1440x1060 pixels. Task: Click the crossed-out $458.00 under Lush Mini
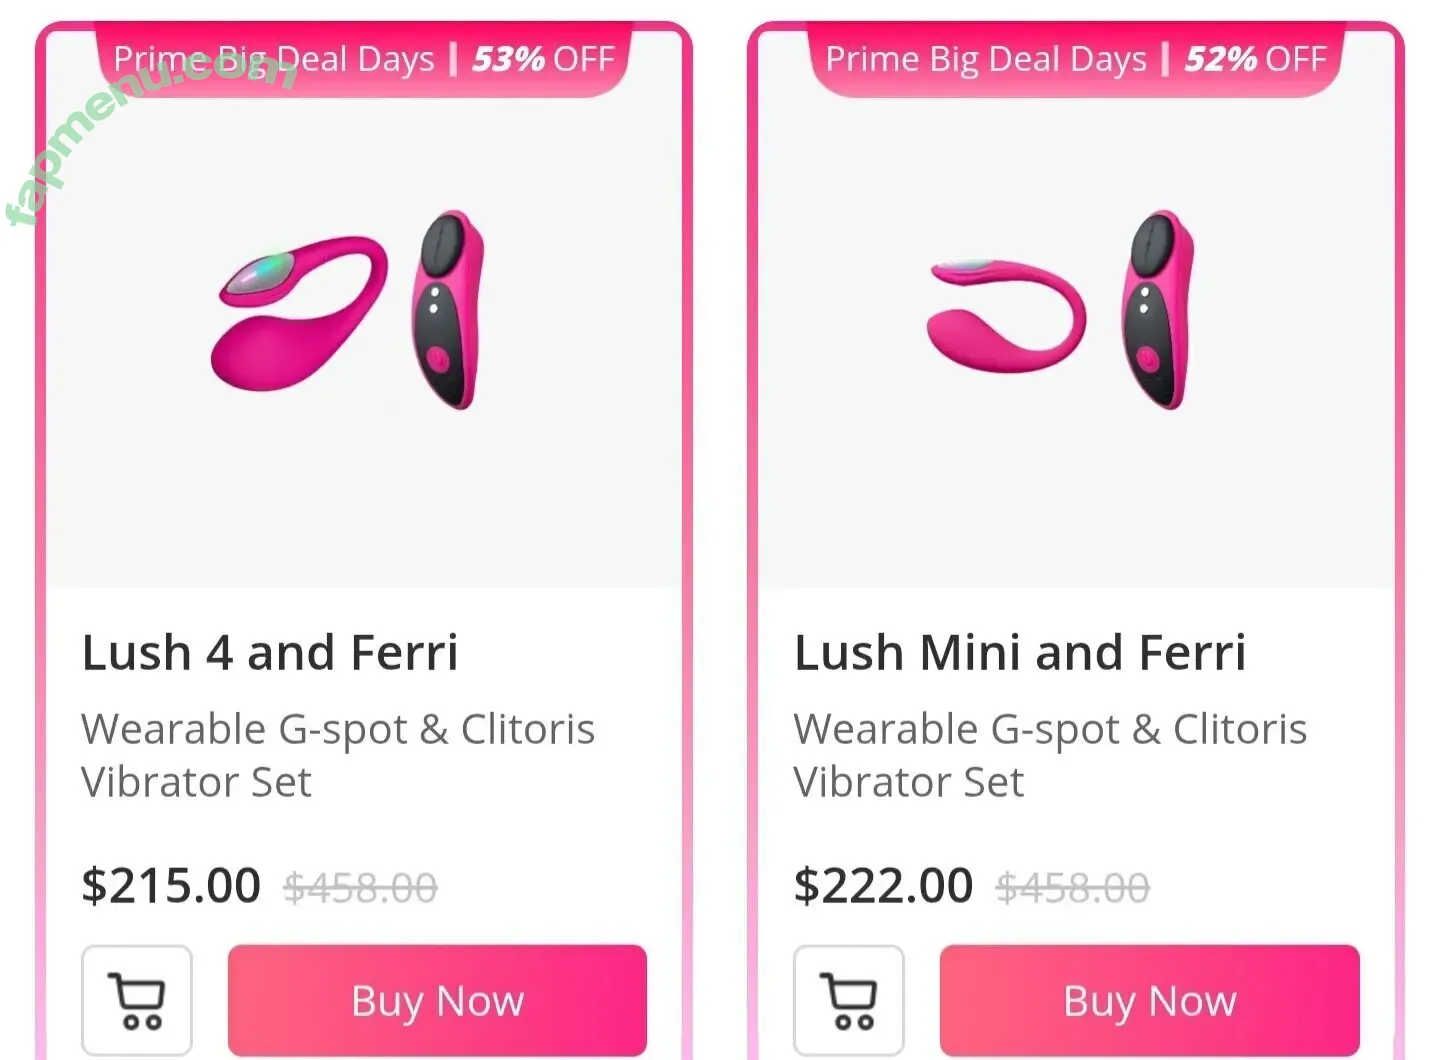pos(1073,888)
